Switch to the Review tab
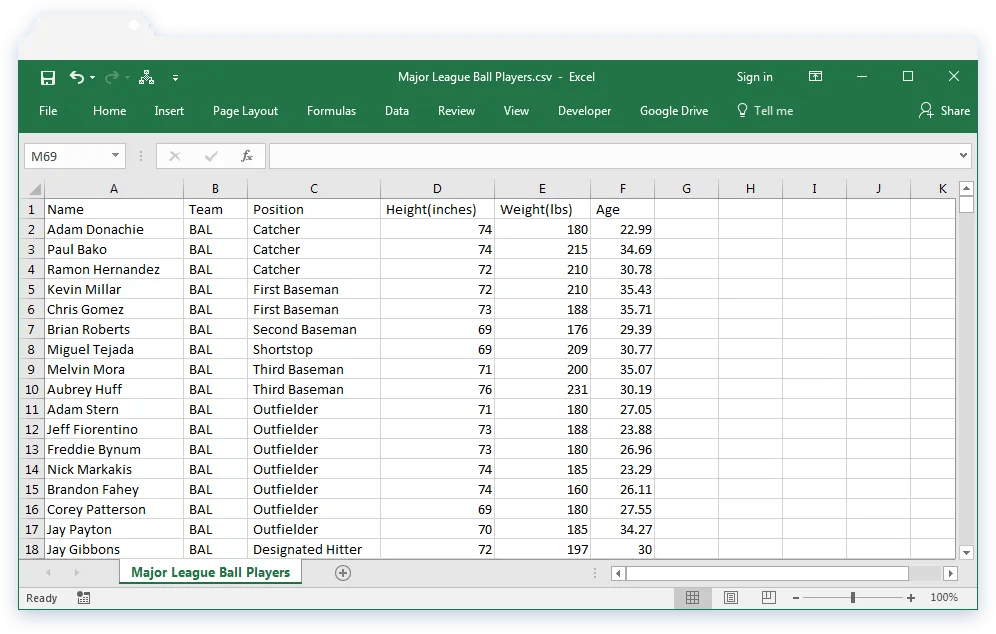This screenshot has width=996, height=634. coord(456,111)
